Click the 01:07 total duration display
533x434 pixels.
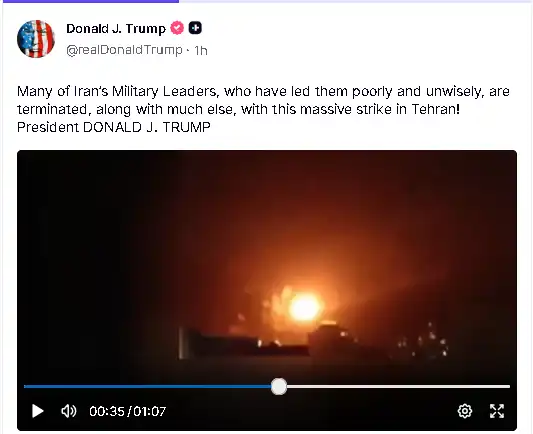pyautogui.click(x=150, y=411)
